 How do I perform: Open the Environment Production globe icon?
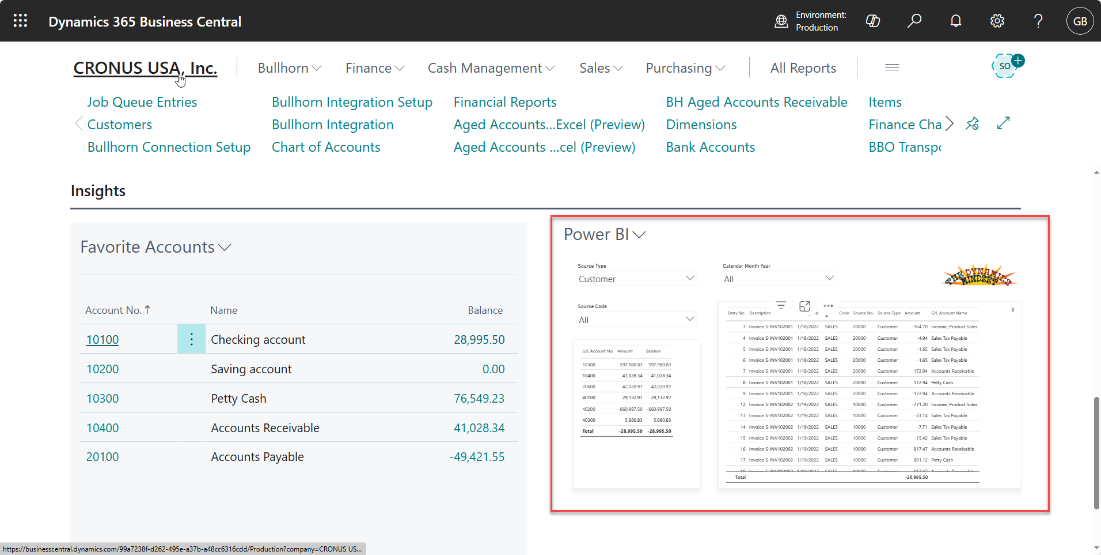[x=781, y=21]
